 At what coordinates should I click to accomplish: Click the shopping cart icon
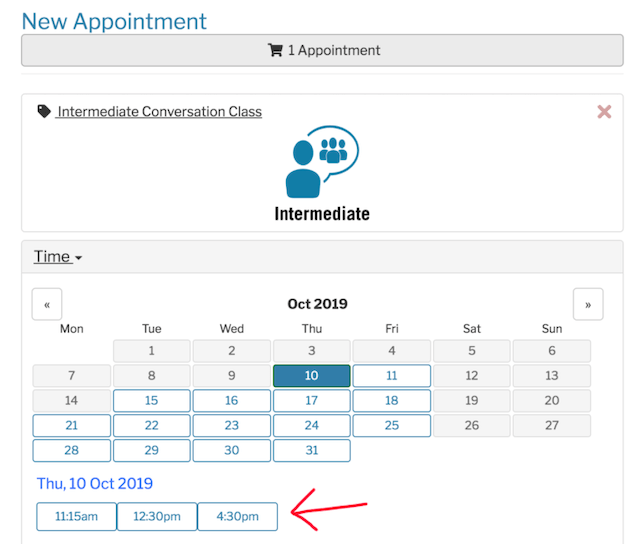coord(275,50)
